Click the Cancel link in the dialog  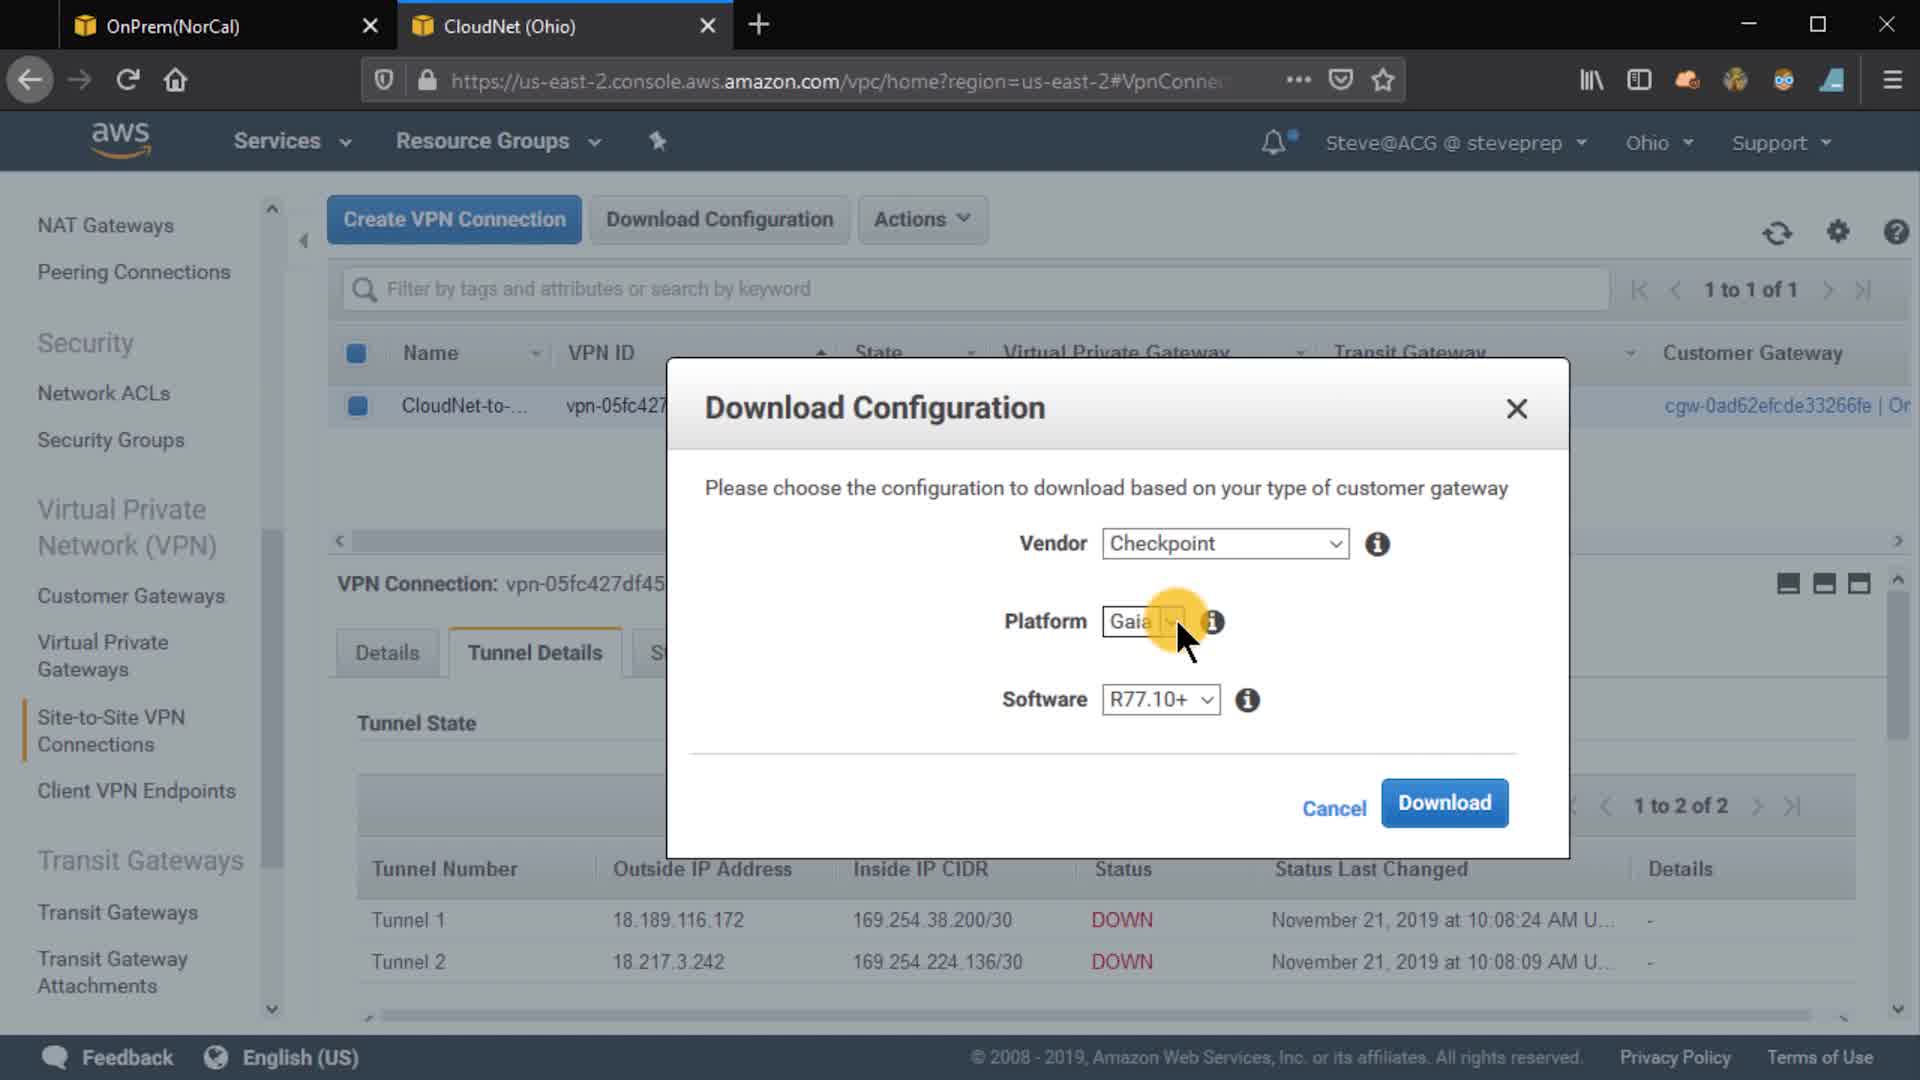1333,808
